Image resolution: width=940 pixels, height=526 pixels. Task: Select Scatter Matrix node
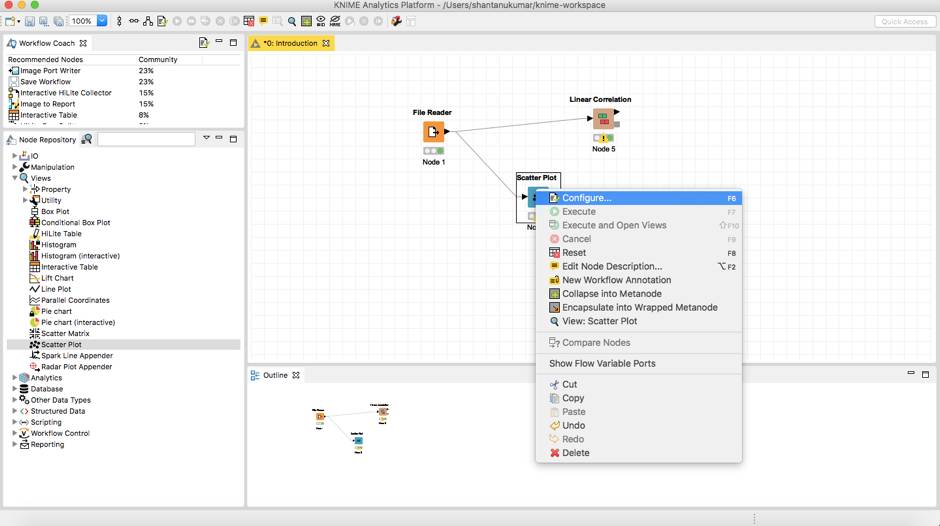65,333
